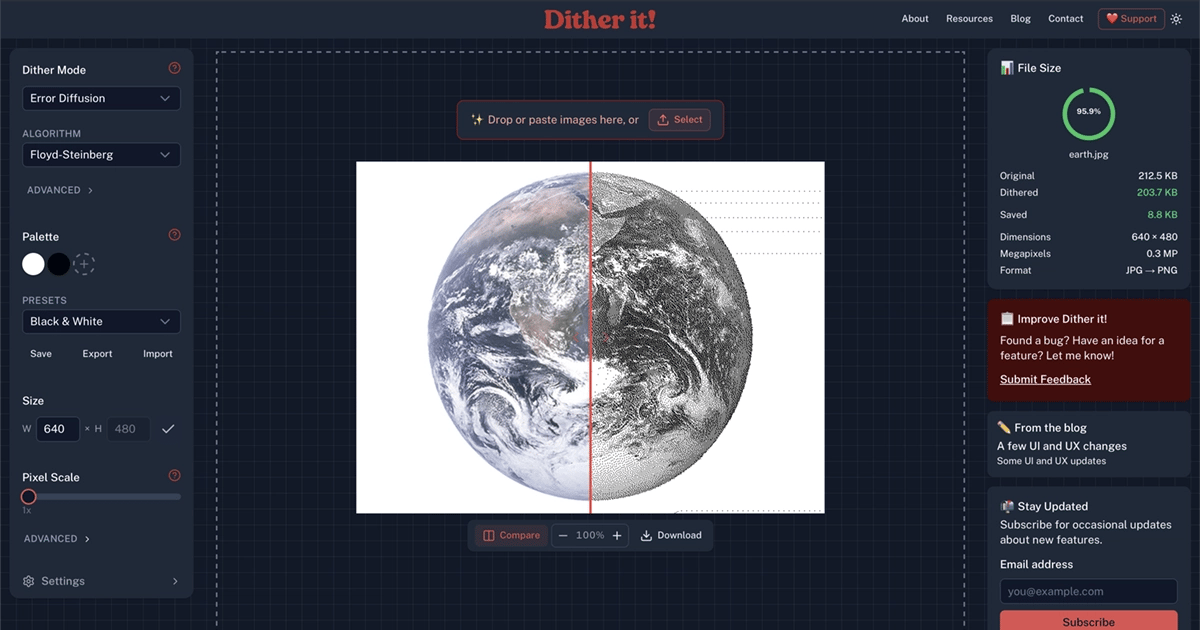Click the Palette help question icon
Image resolution: width=1200 pixels, height=630 pixels.
coord(175,235)
